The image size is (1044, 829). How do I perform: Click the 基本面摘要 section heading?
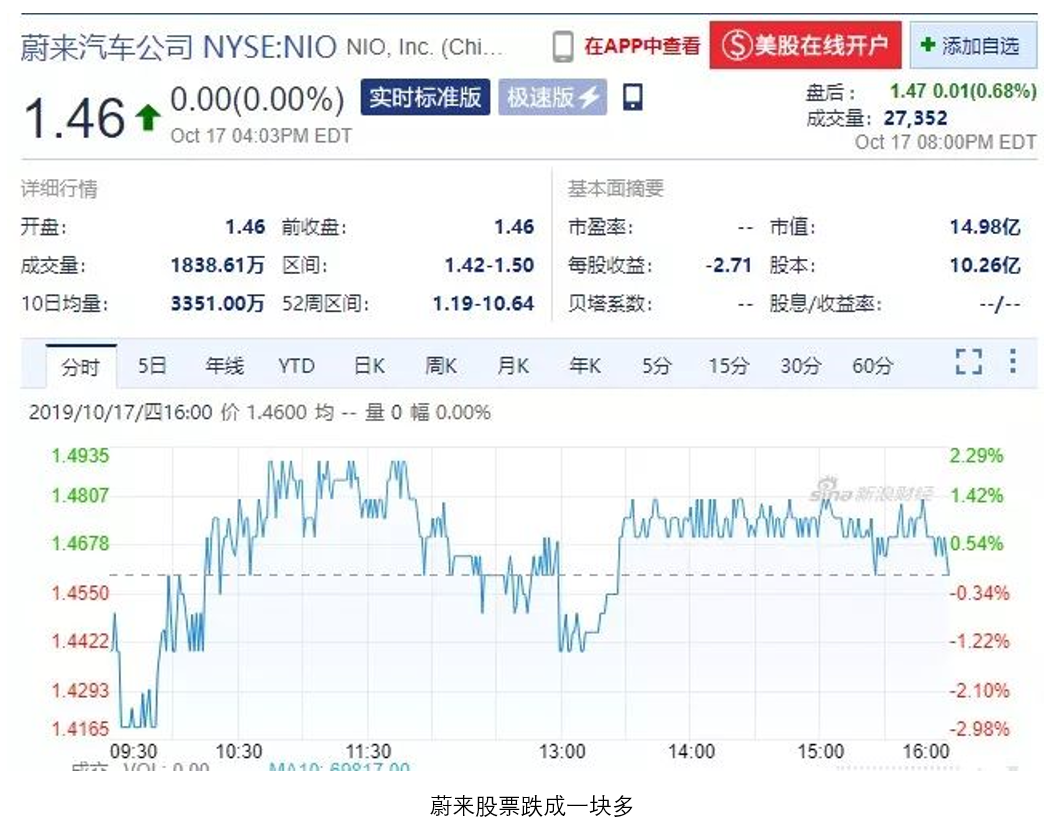point(616,188)
